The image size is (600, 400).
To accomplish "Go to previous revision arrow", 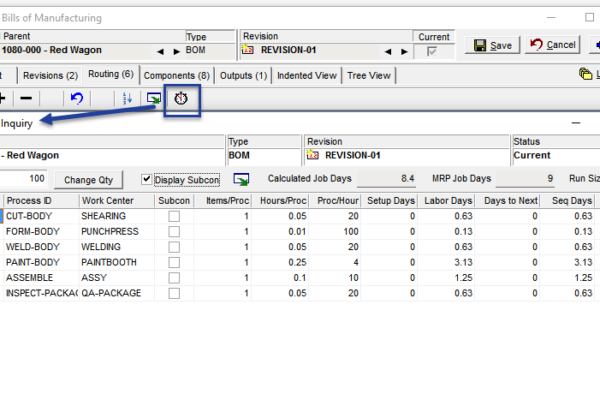I will tap(388, 51).
